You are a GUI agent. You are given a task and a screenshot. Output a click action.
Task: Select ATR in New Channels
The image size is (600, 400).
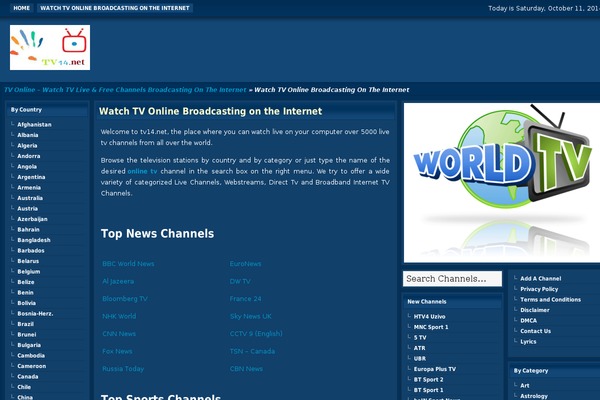coord(419,348)
